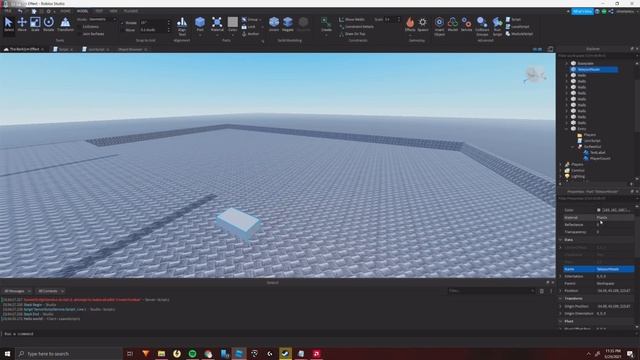
Task: Select the Select tool
Action: [x=9, y=24]
